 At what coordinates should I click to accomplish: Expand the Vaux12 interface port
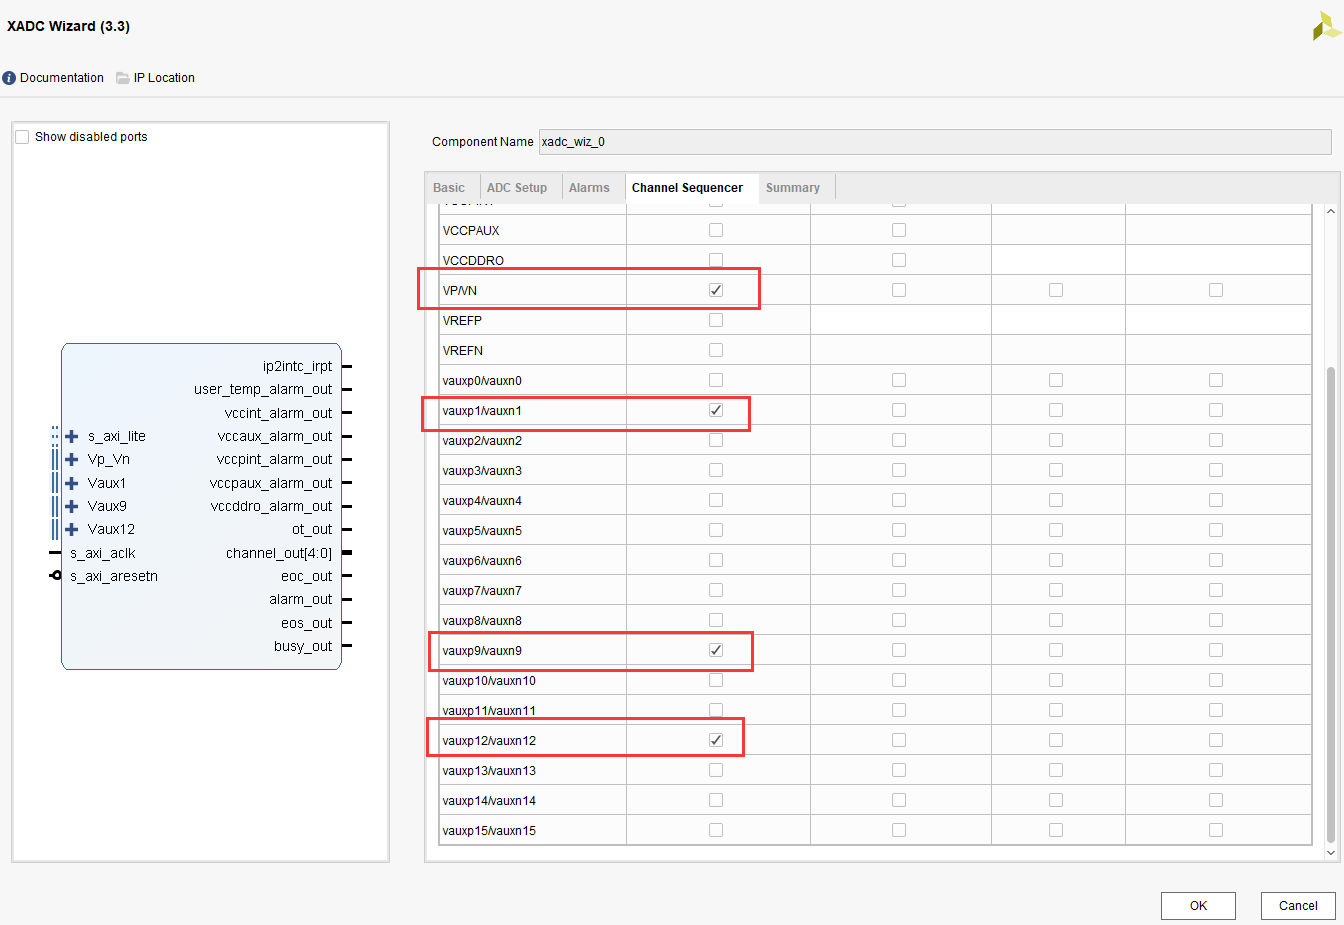click(x=72, y=530)
